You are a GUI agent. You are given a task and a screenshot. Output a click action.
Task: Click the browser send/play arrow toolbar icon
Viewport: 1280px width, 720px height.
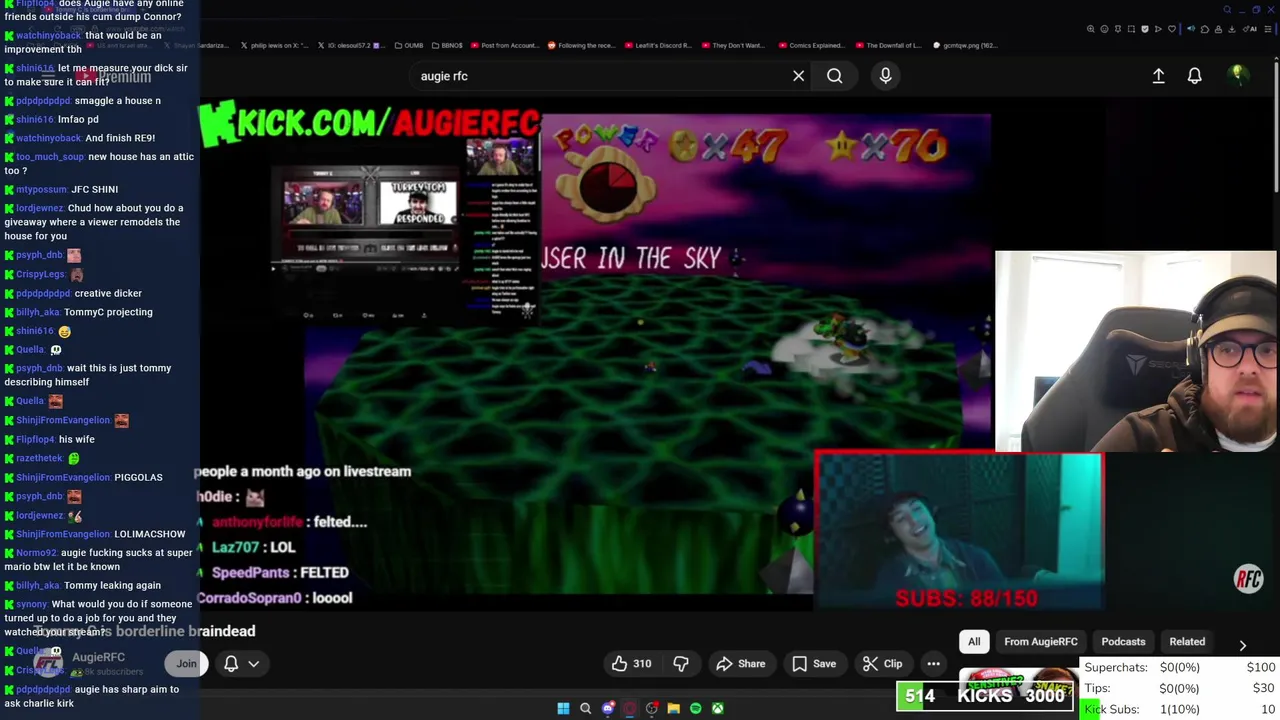pyautogui.click(x=1158, y=29)
